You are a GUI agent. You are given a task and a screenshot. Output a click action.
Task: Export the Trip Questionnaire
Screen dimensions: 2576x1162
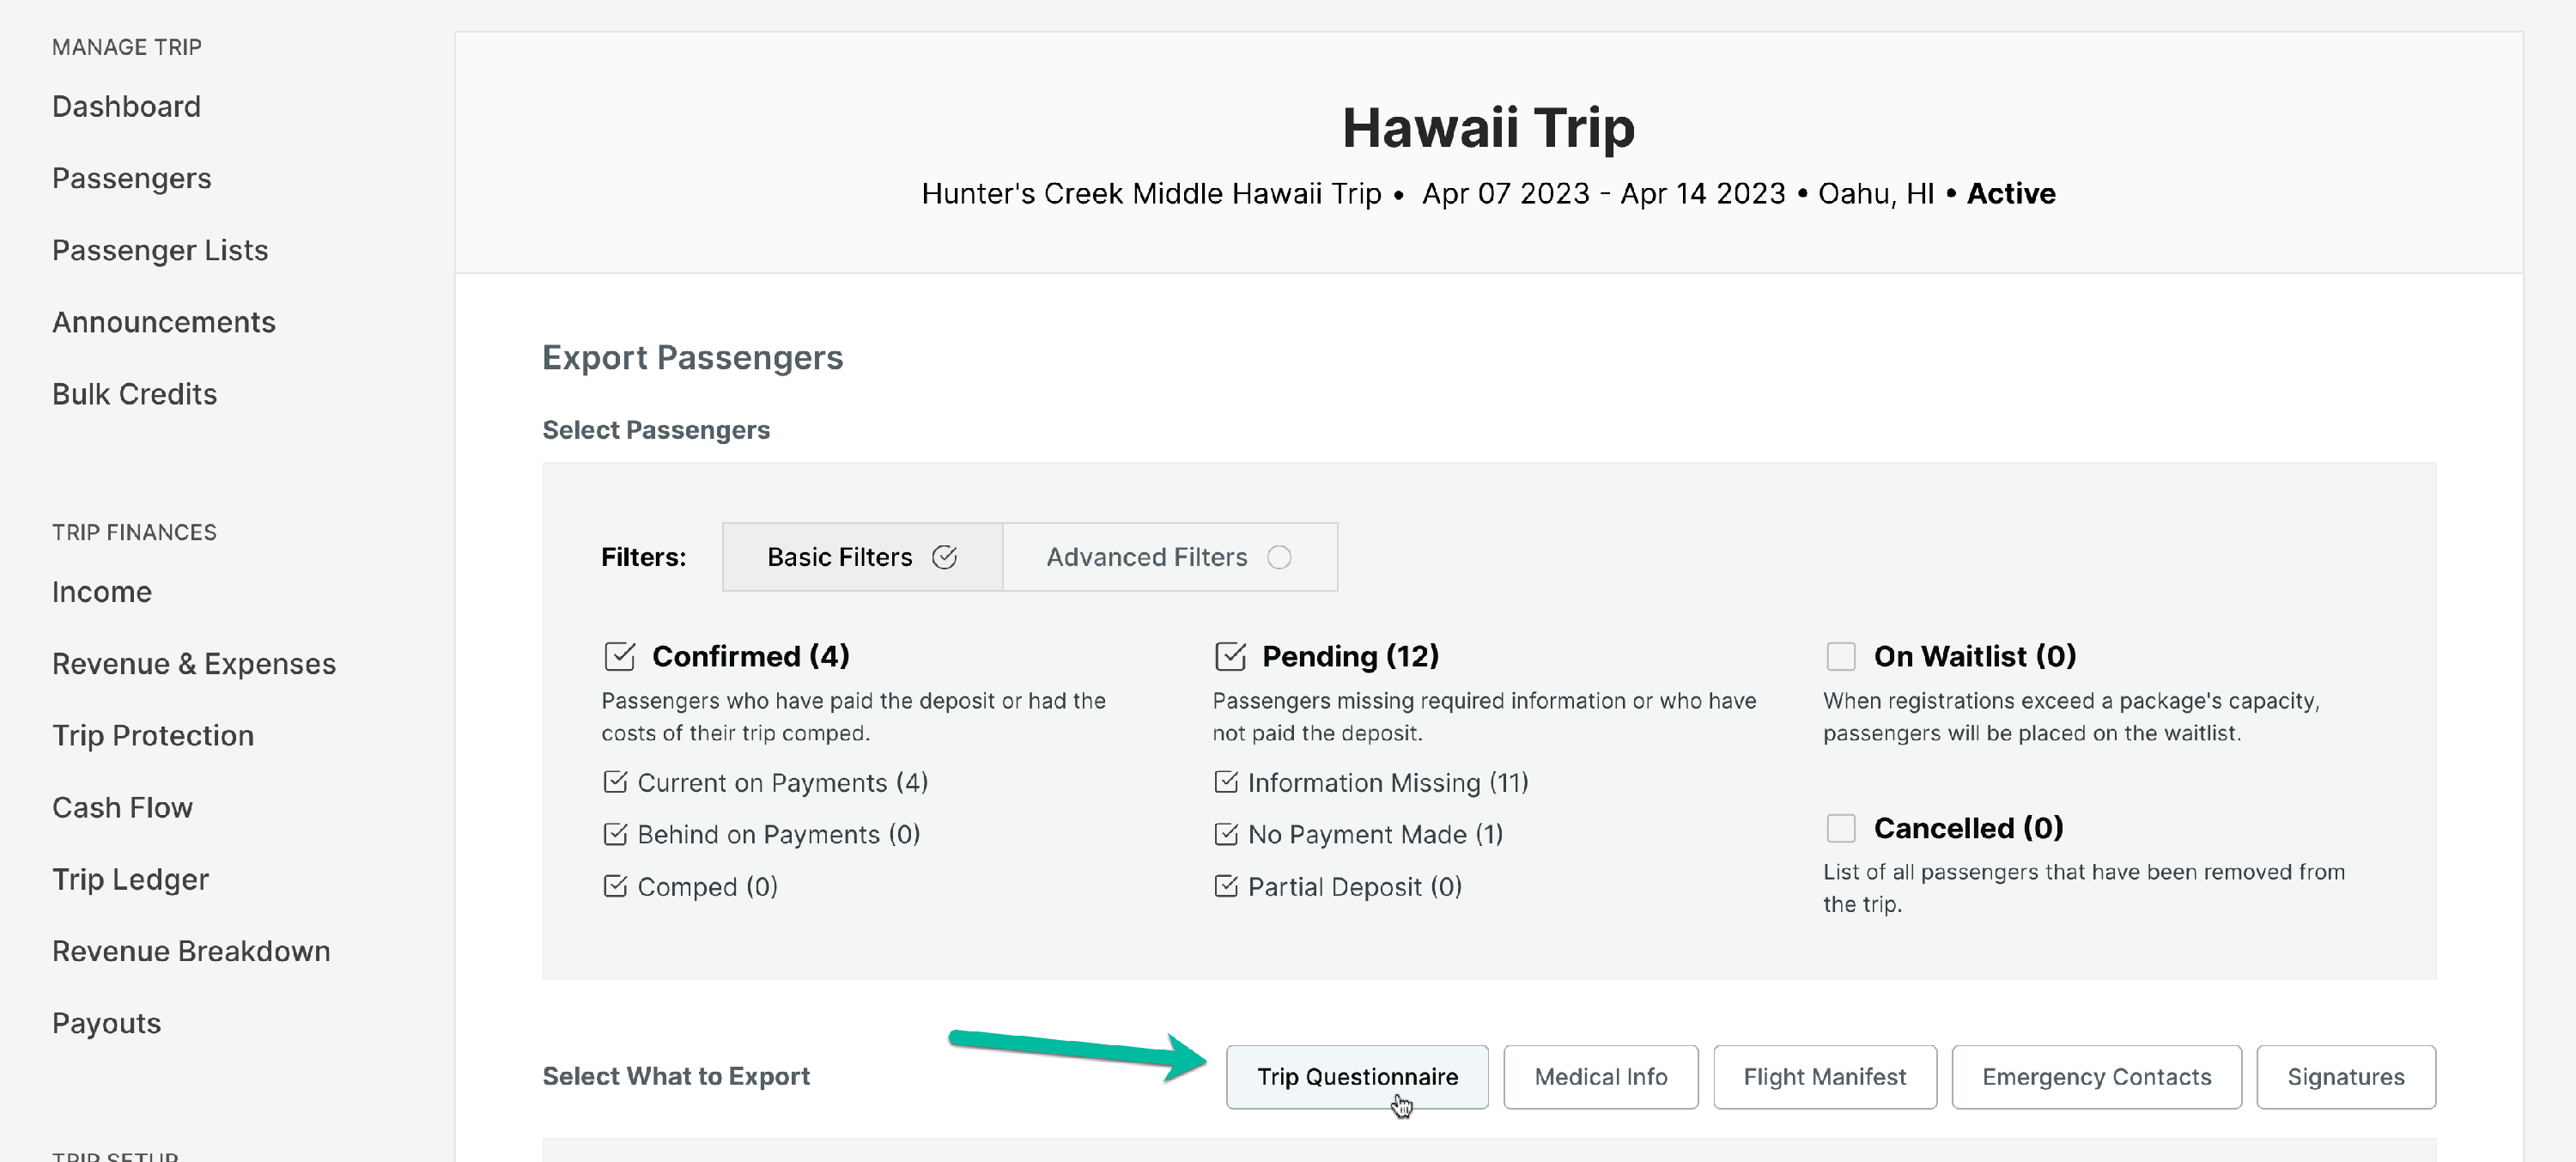[x=1357, y=1077]
